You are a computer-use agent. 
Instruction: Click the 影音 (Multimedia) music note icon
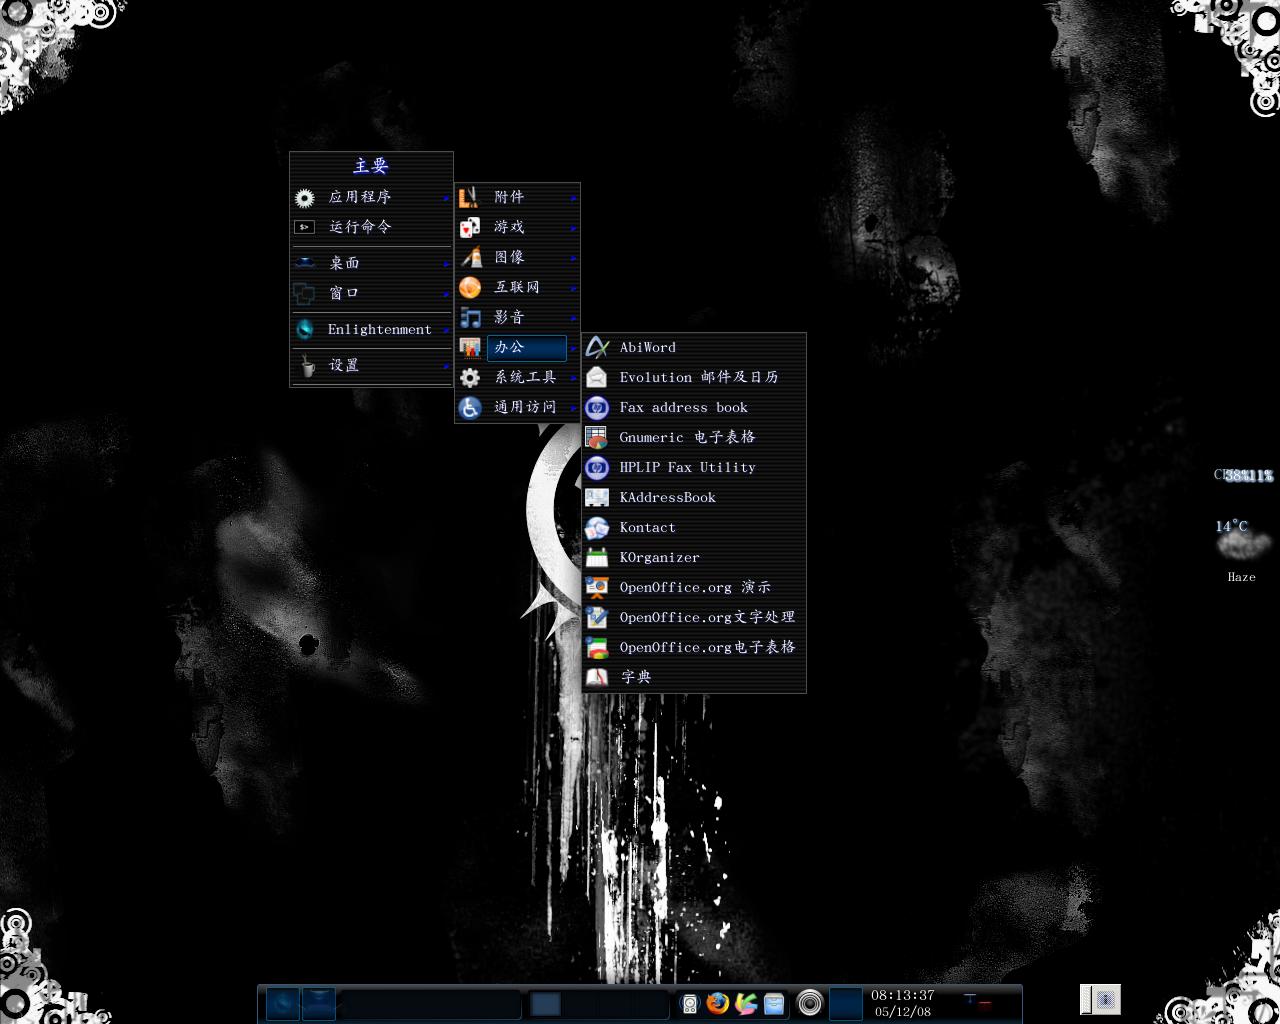click(470, 317)
